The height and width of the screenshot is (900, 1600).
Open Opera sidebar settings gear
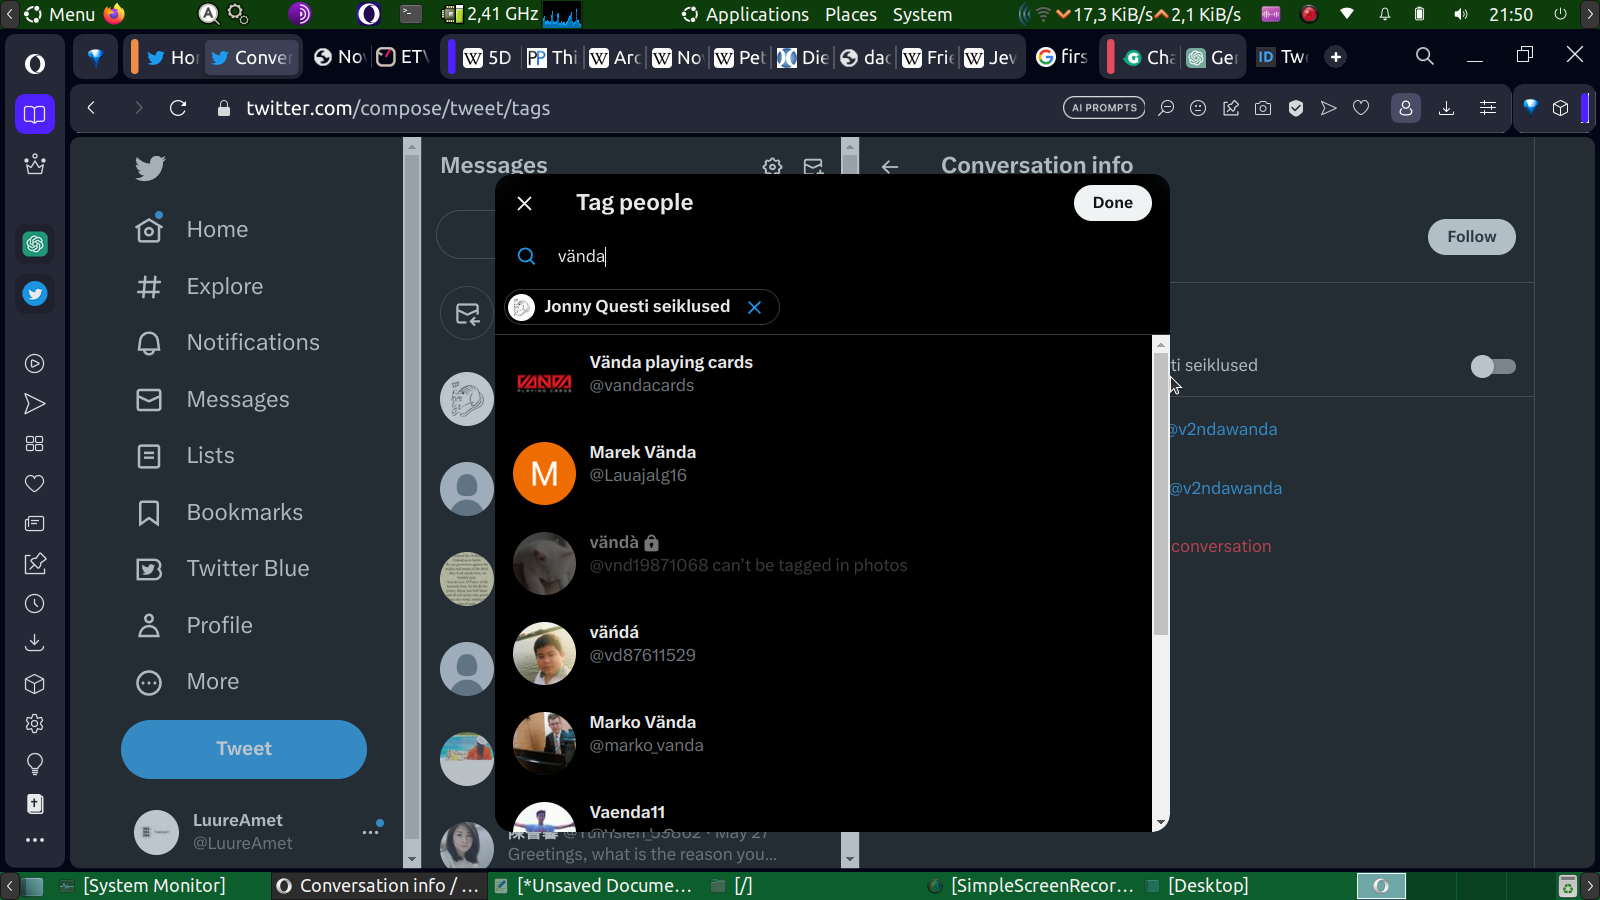35,723
